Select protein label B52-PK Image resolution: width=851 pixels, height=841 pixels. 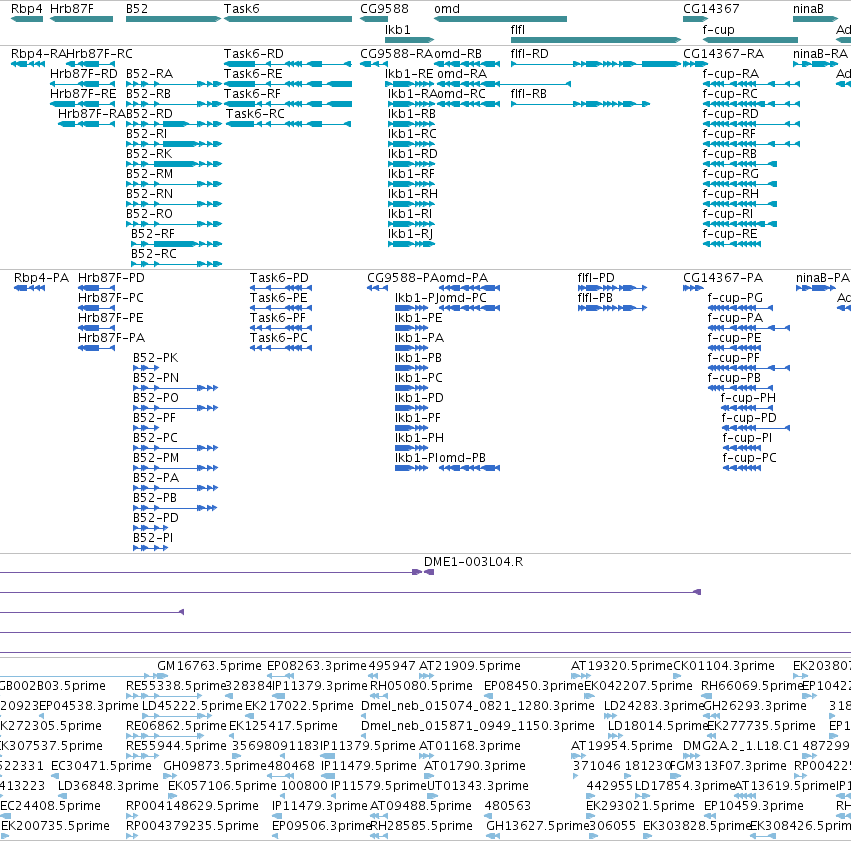155,358
